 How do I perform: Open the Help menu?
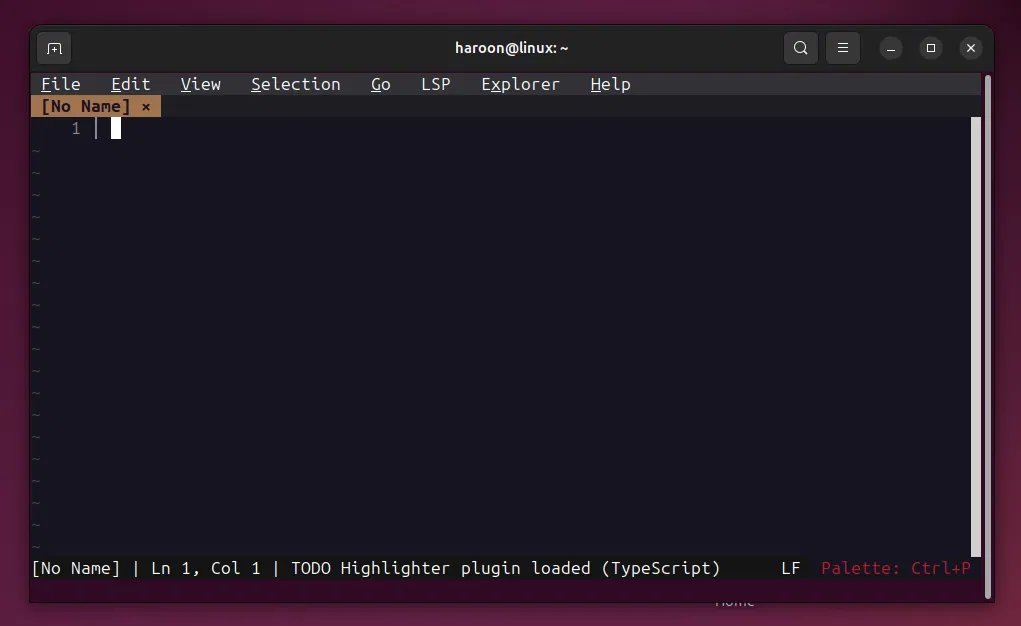(610, 84)
